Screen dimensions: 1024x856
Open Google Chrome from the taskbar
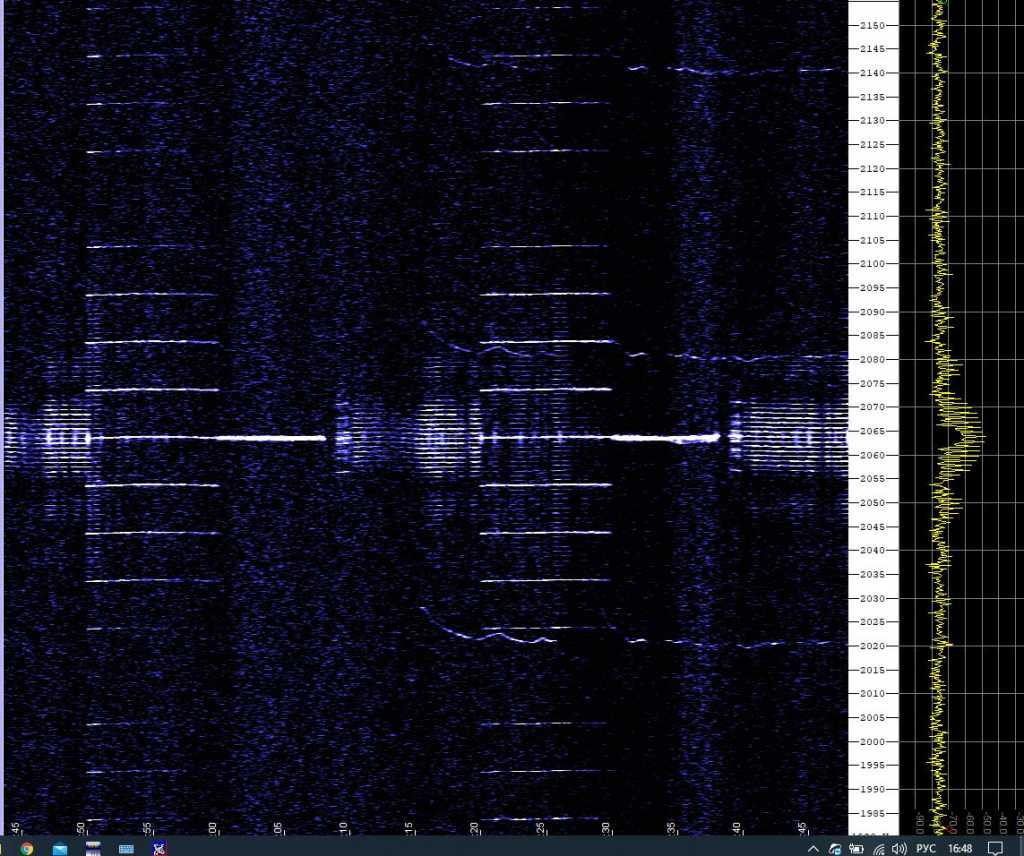(27, 848)
